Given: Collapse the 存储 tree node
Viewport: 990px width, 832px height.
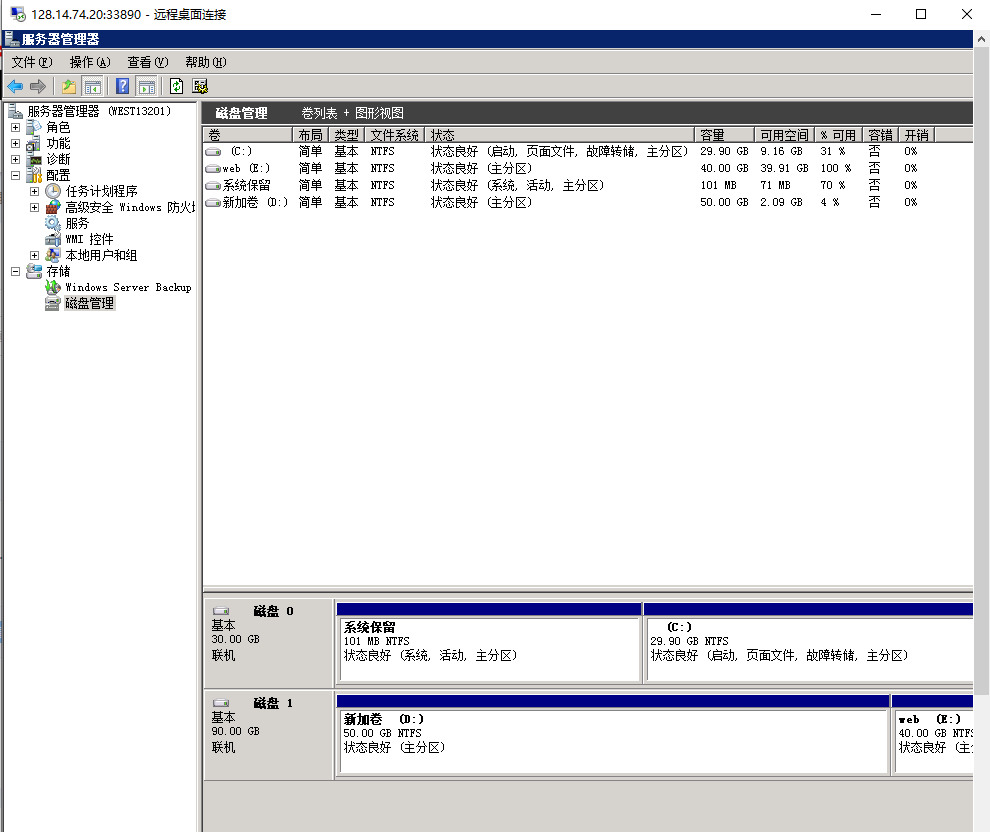Looking at the screenshot, I should [15, 271].
